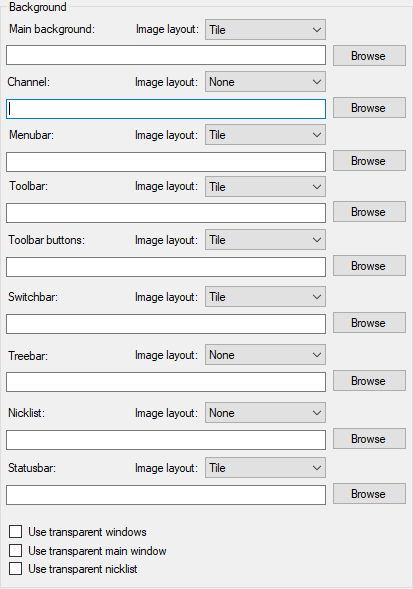Toggle Use transparent main window
Image resolution: width=413 pixels, height=589 pixels.
[16, 551]
